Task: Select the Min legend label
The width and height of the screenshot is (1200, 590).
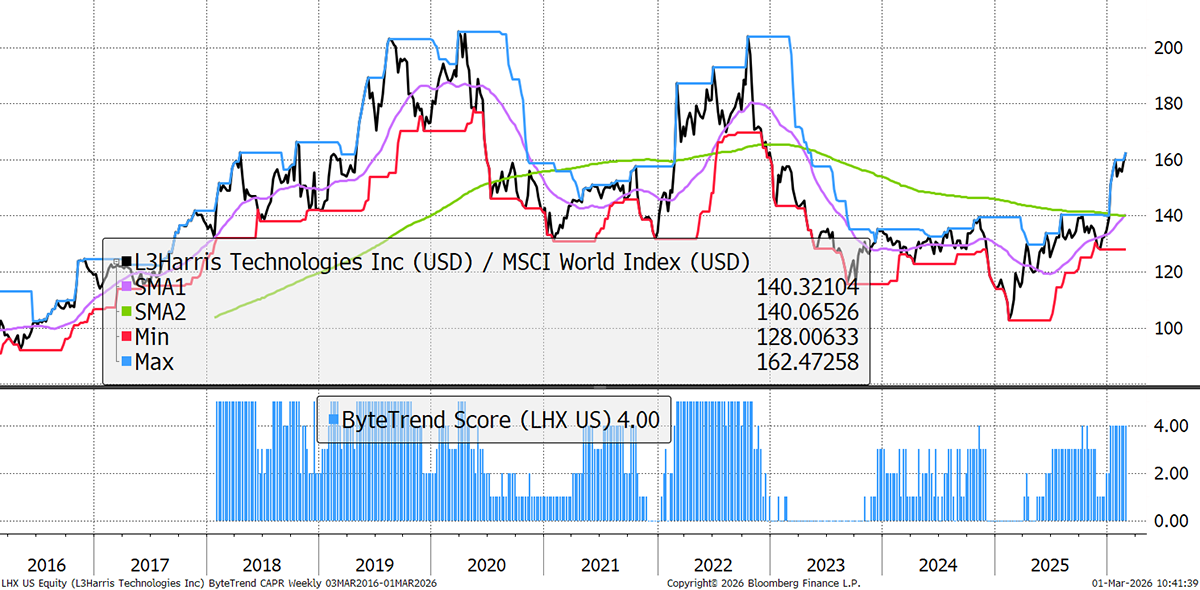Action: (x=154, y=338)
